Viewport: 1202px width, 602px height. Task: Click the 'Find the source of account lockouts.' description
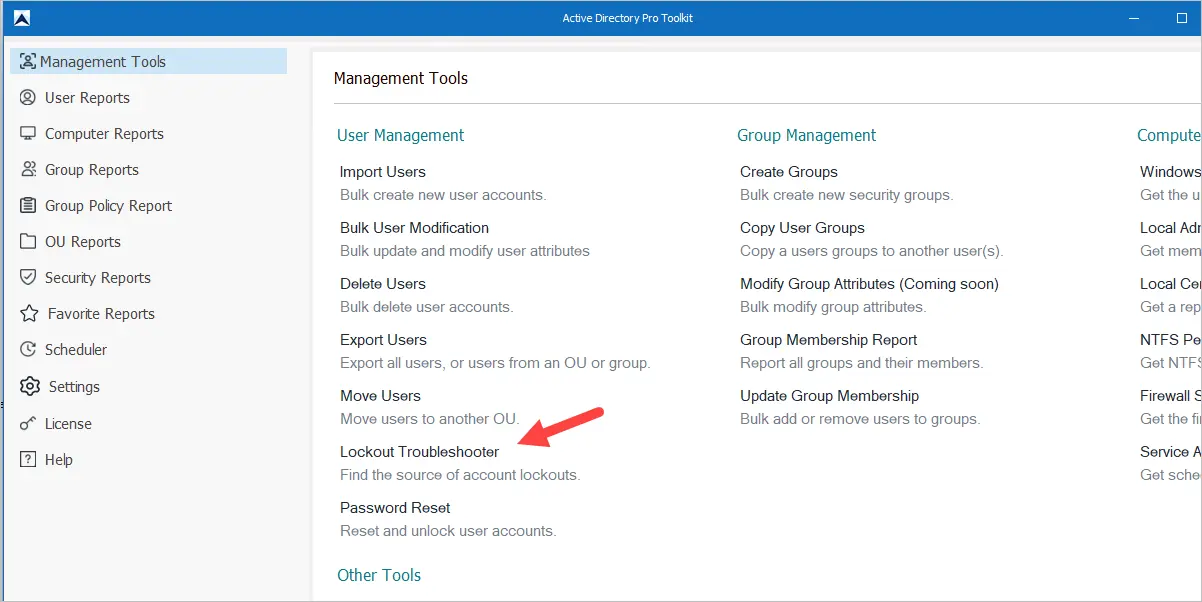460,474
